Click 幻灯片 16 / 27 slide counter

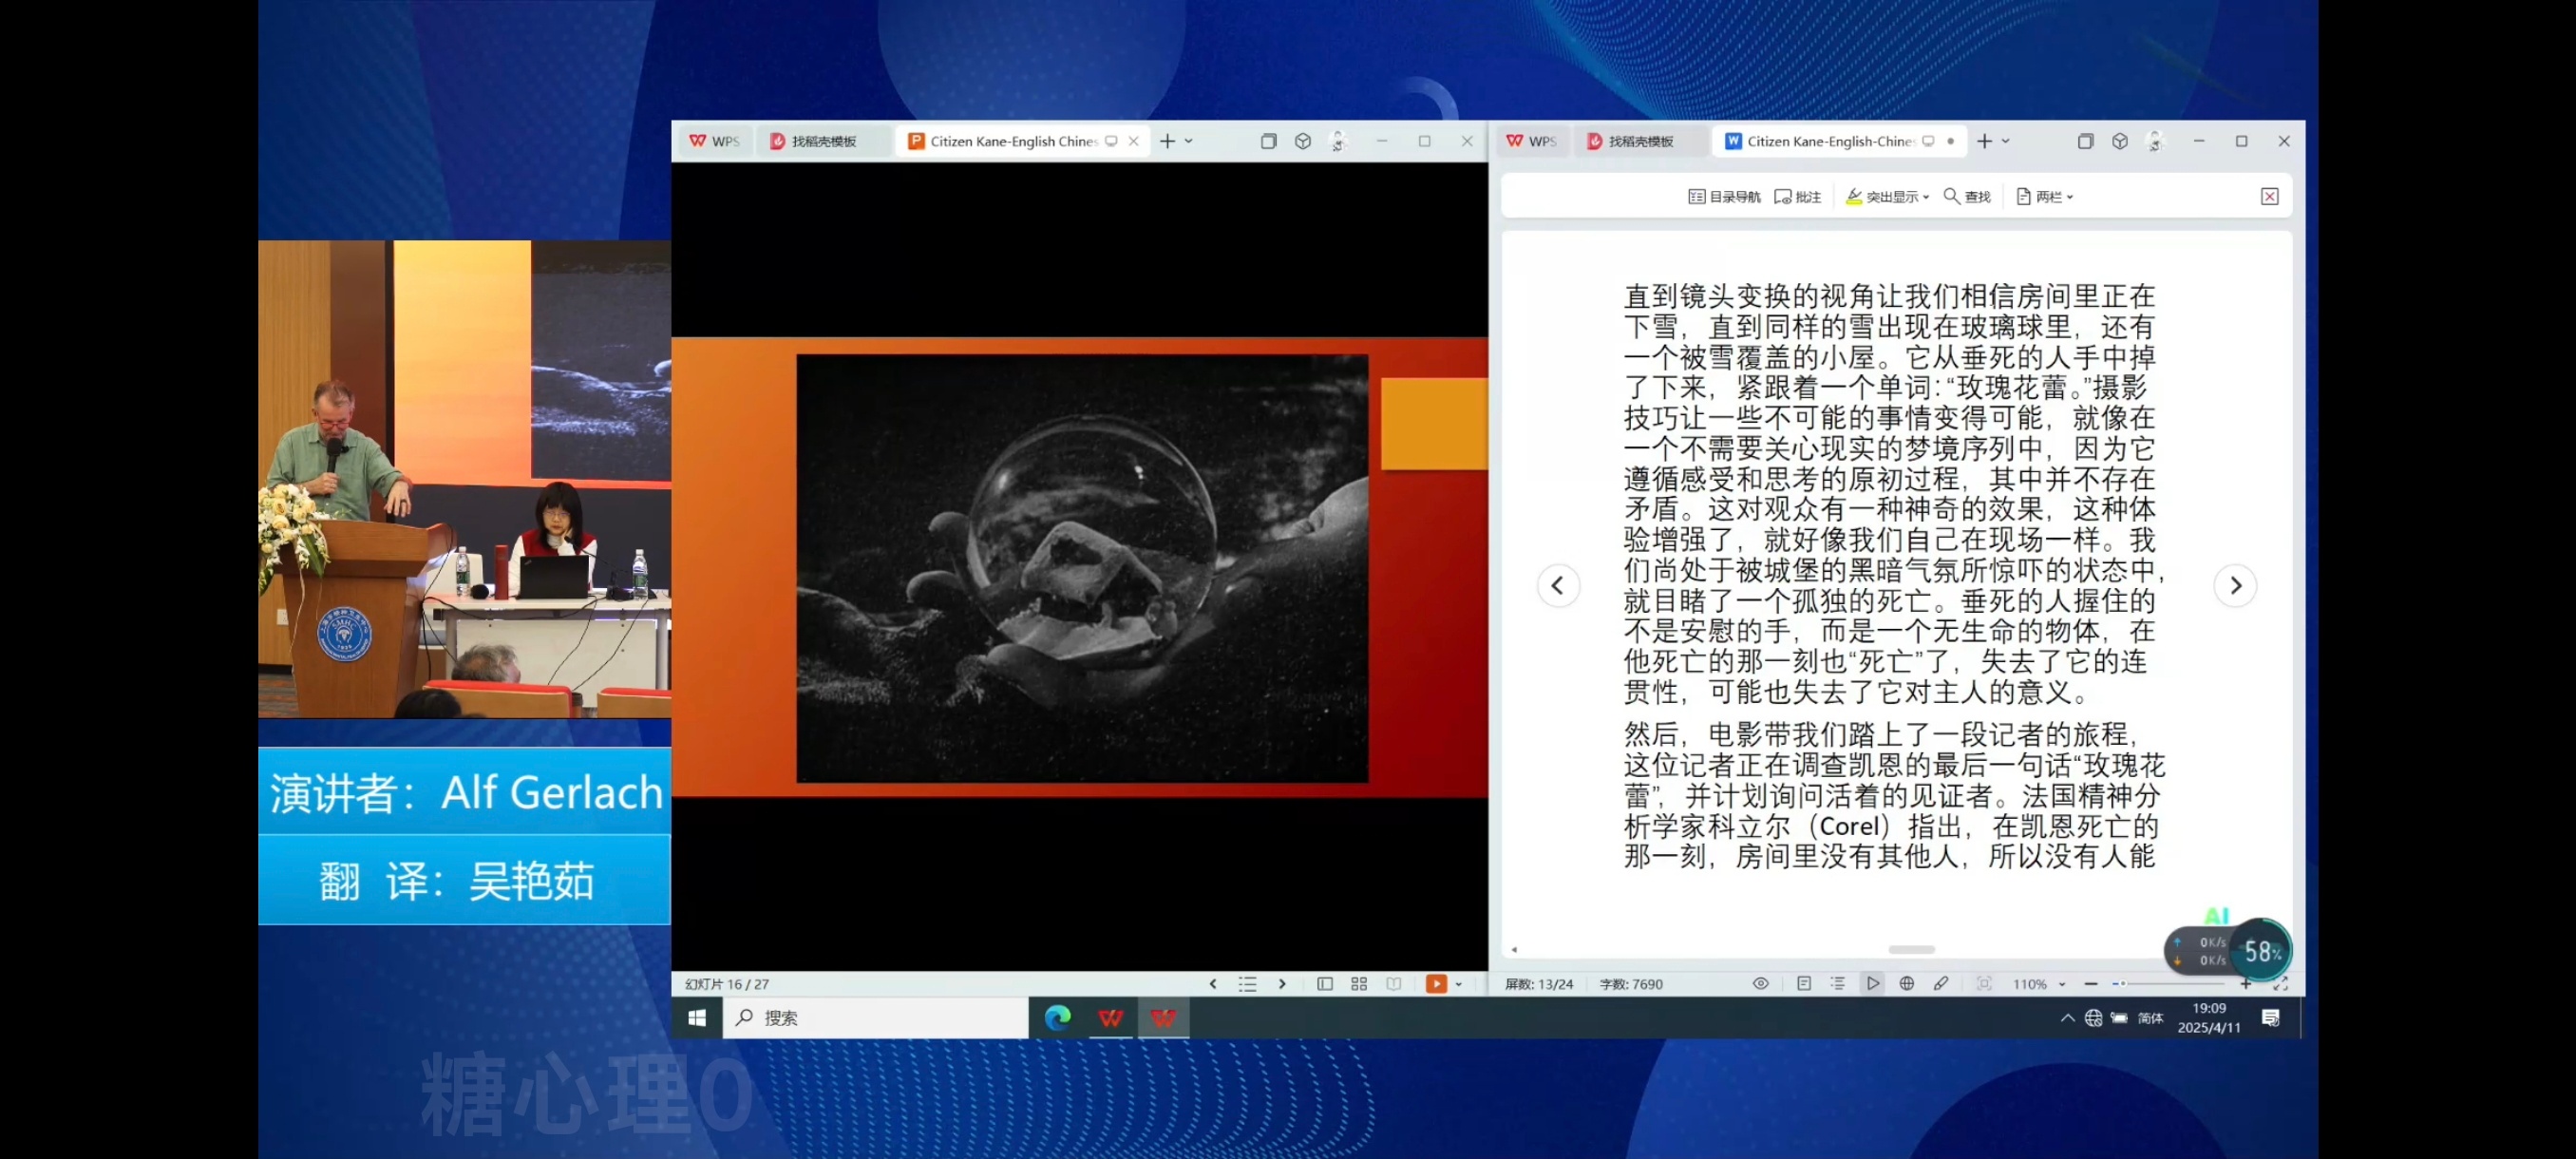pos(727,984)
